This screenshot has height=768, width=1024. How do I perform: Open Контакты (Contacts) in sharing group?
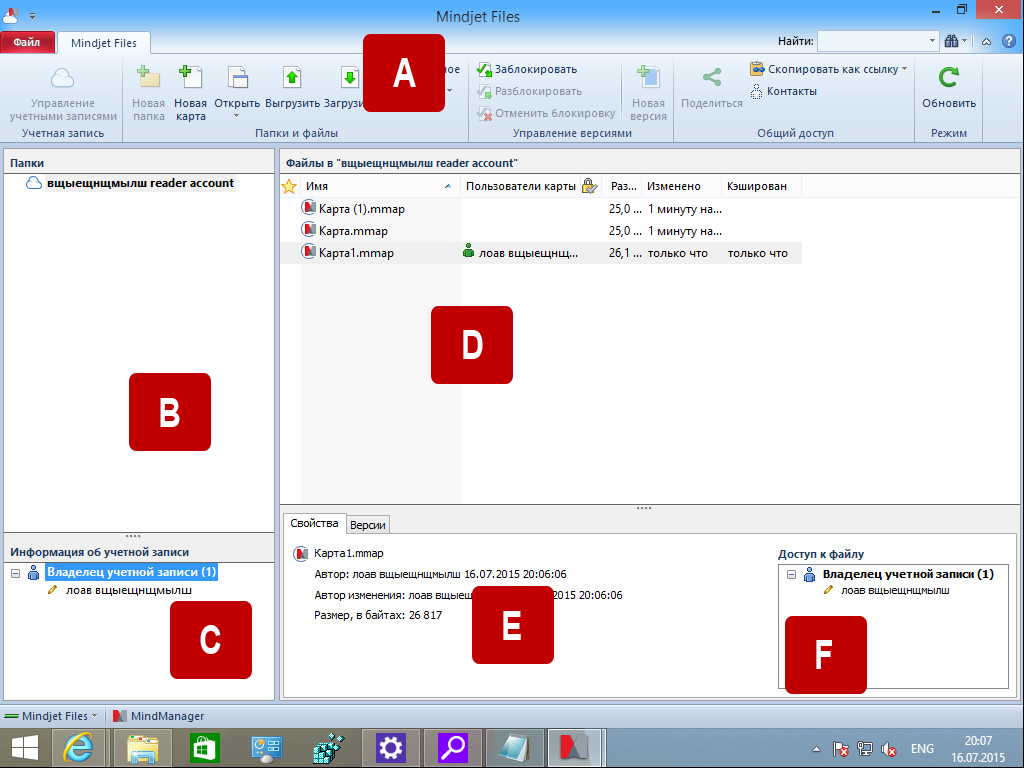click(x=783, y=91)
